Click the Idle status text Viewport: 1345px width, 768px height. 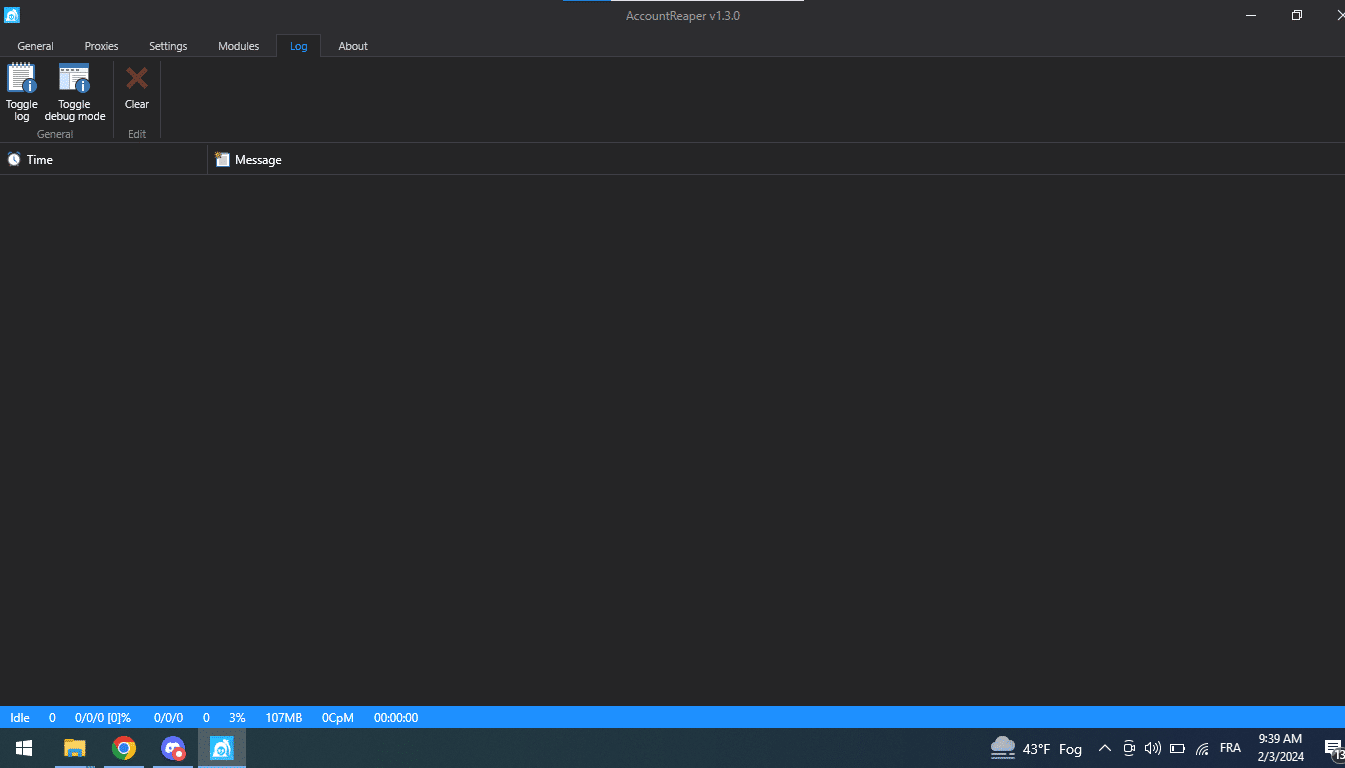[x=20, y=718]
